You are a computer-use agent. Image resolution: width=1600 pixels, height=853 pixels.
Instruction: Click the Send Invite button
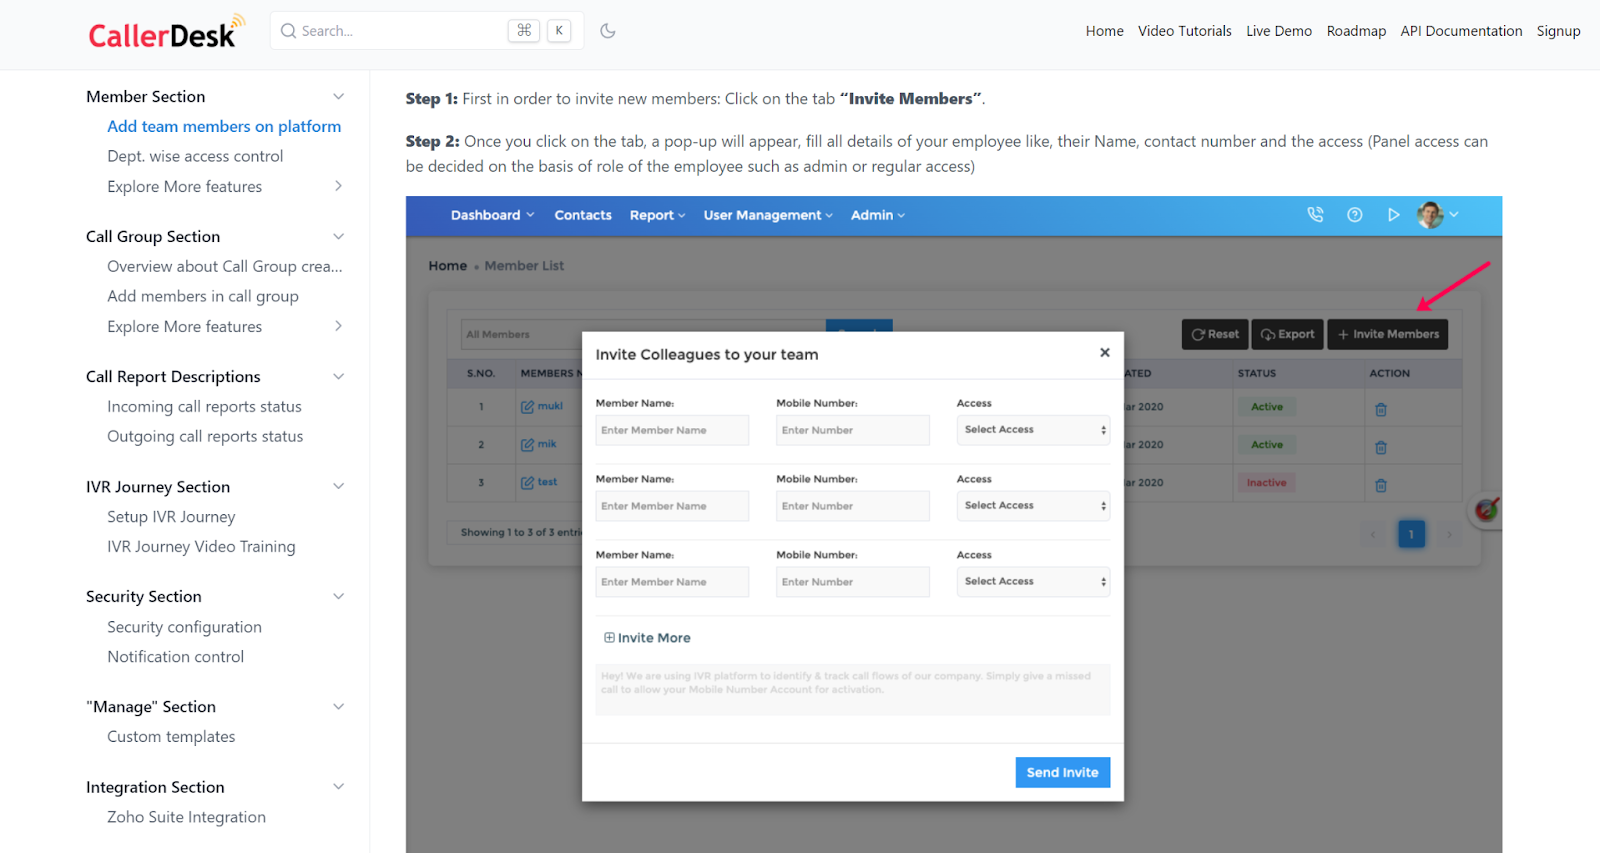[1063, 772]
